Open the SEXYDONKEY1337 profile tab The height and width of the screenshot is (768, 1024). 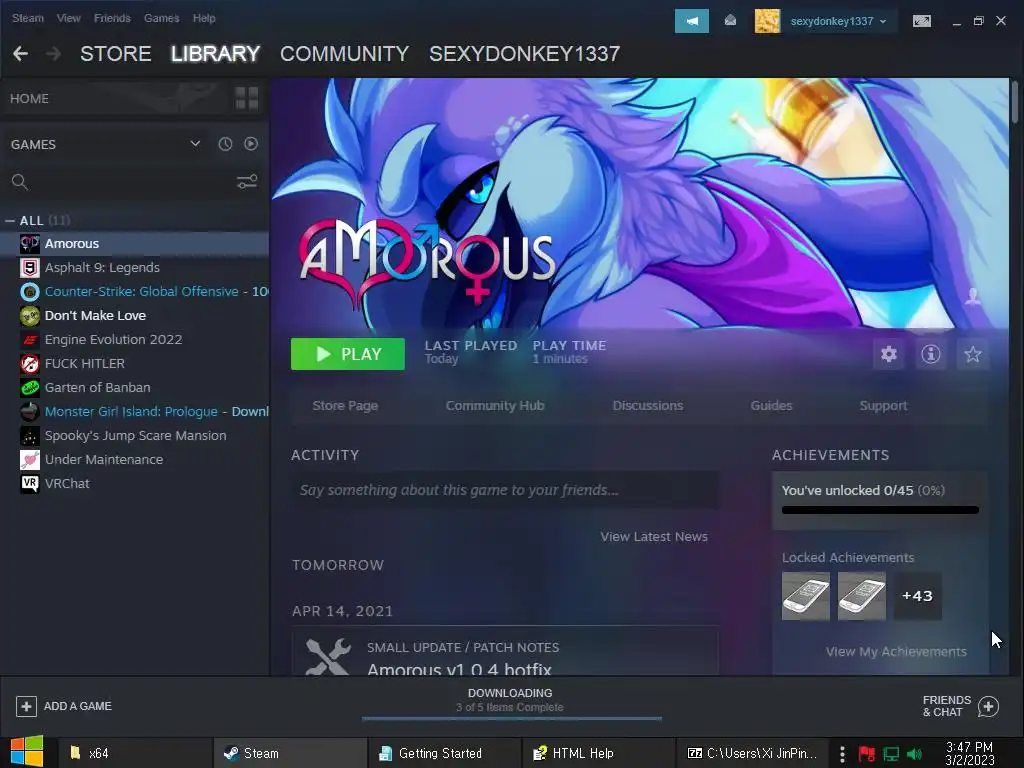[x=524, y=54]
